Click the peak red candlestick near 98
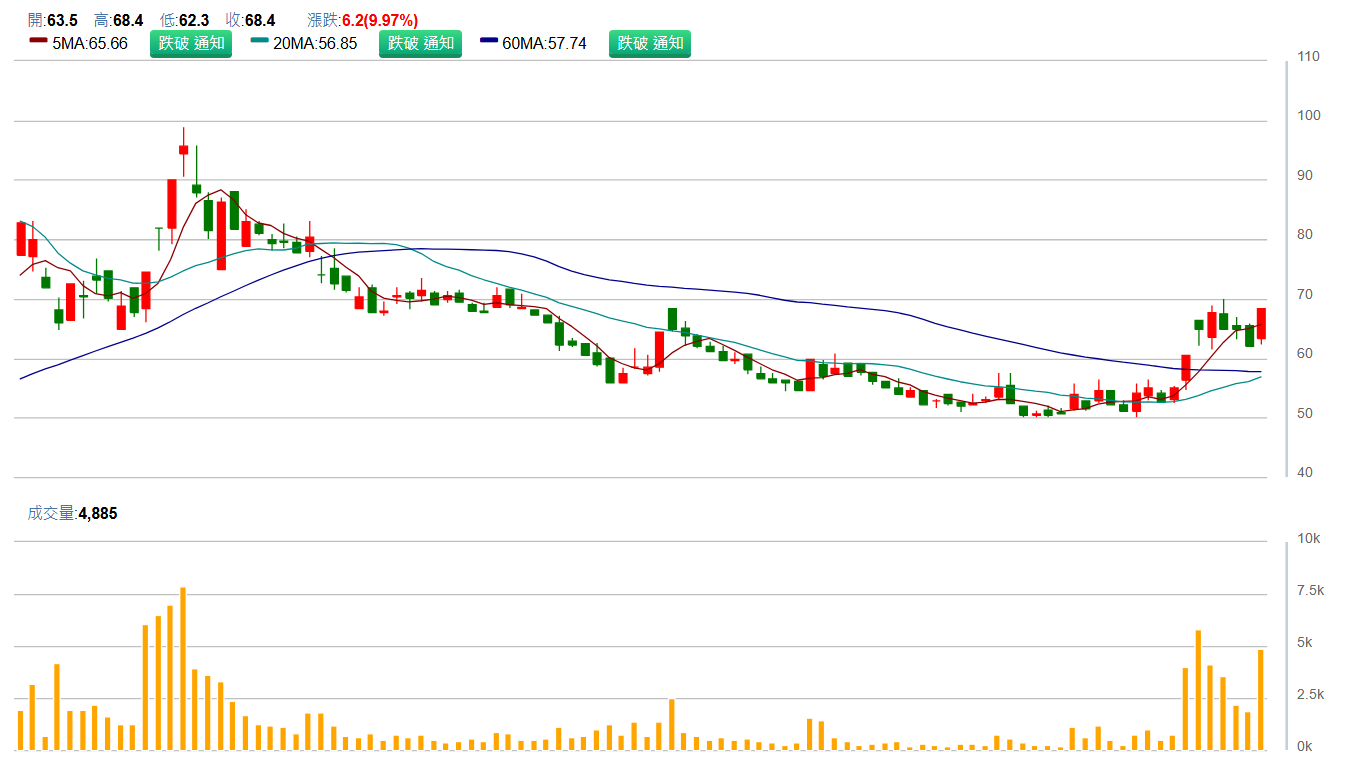The height and width of the screenshot is (764, 1348). point(184,150)
